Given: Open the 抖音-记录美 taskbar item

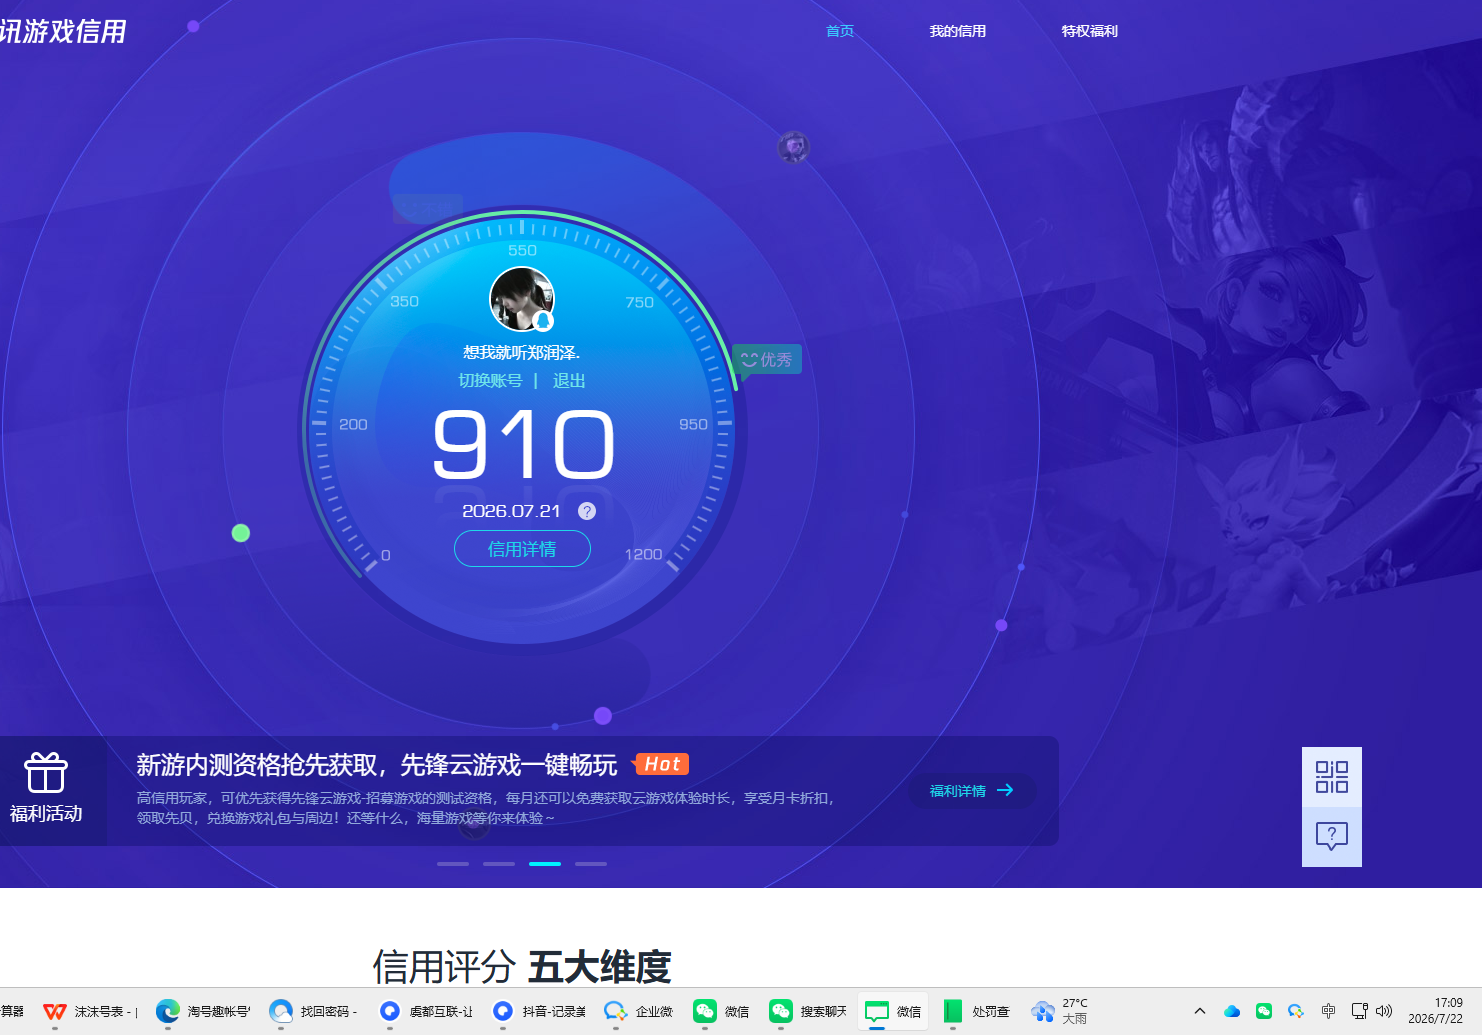Looking at the screenshot, I should pos(540,1011).
